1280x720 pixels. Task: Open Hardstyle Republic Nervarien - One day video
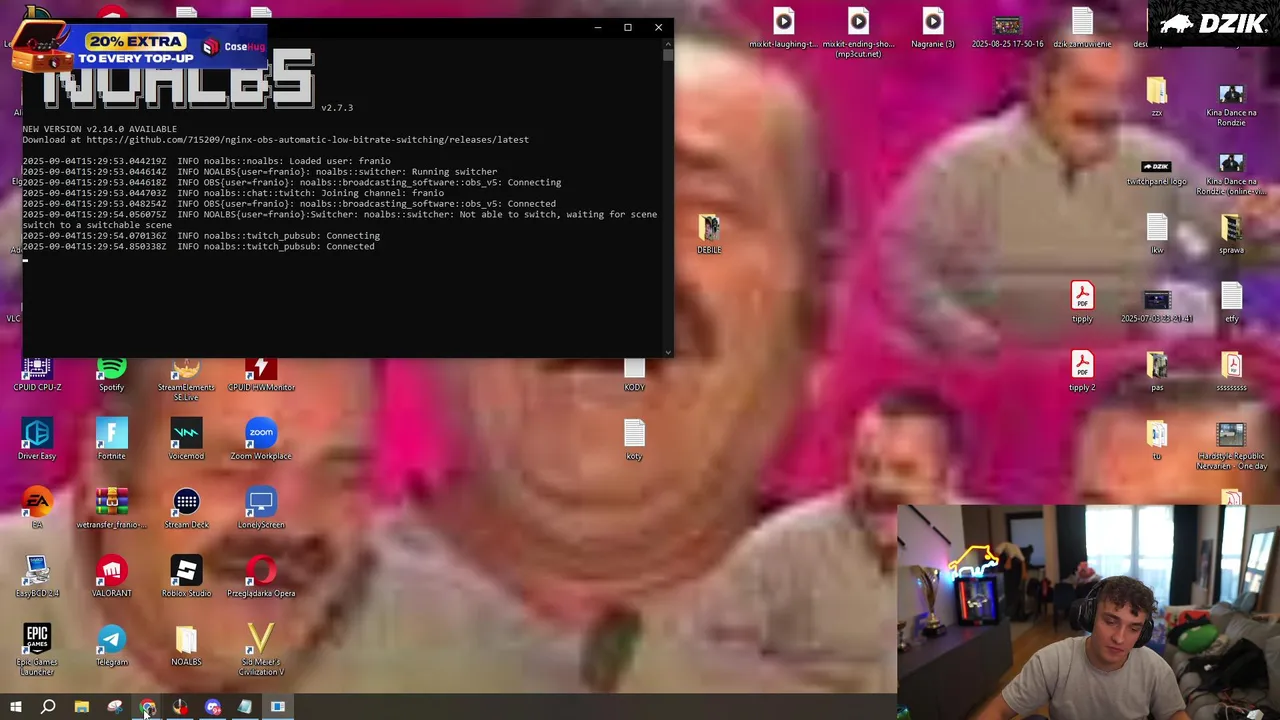tap(1231, 446)
